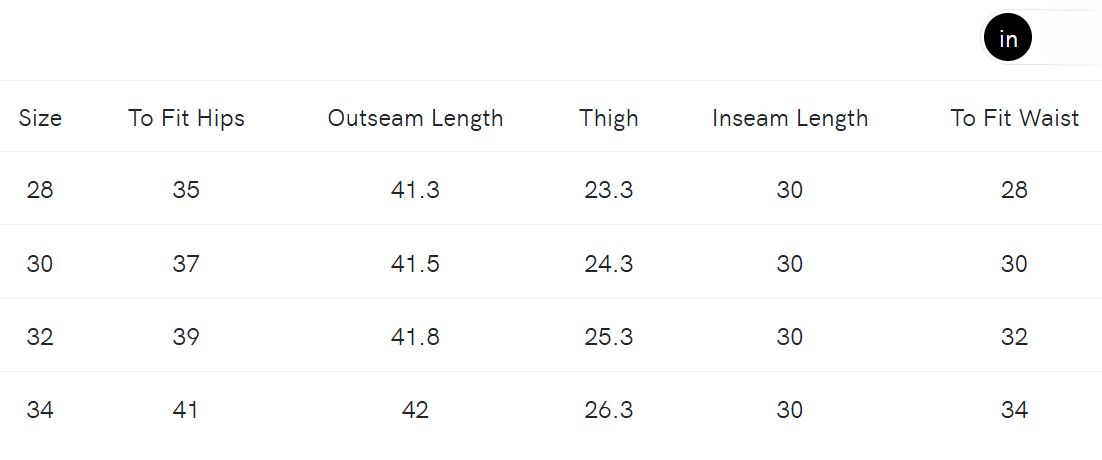Click the 23.3 thigh measurement
This screenshot has width=1102, height=460.
pyautogui.click(x=608, y=190)
